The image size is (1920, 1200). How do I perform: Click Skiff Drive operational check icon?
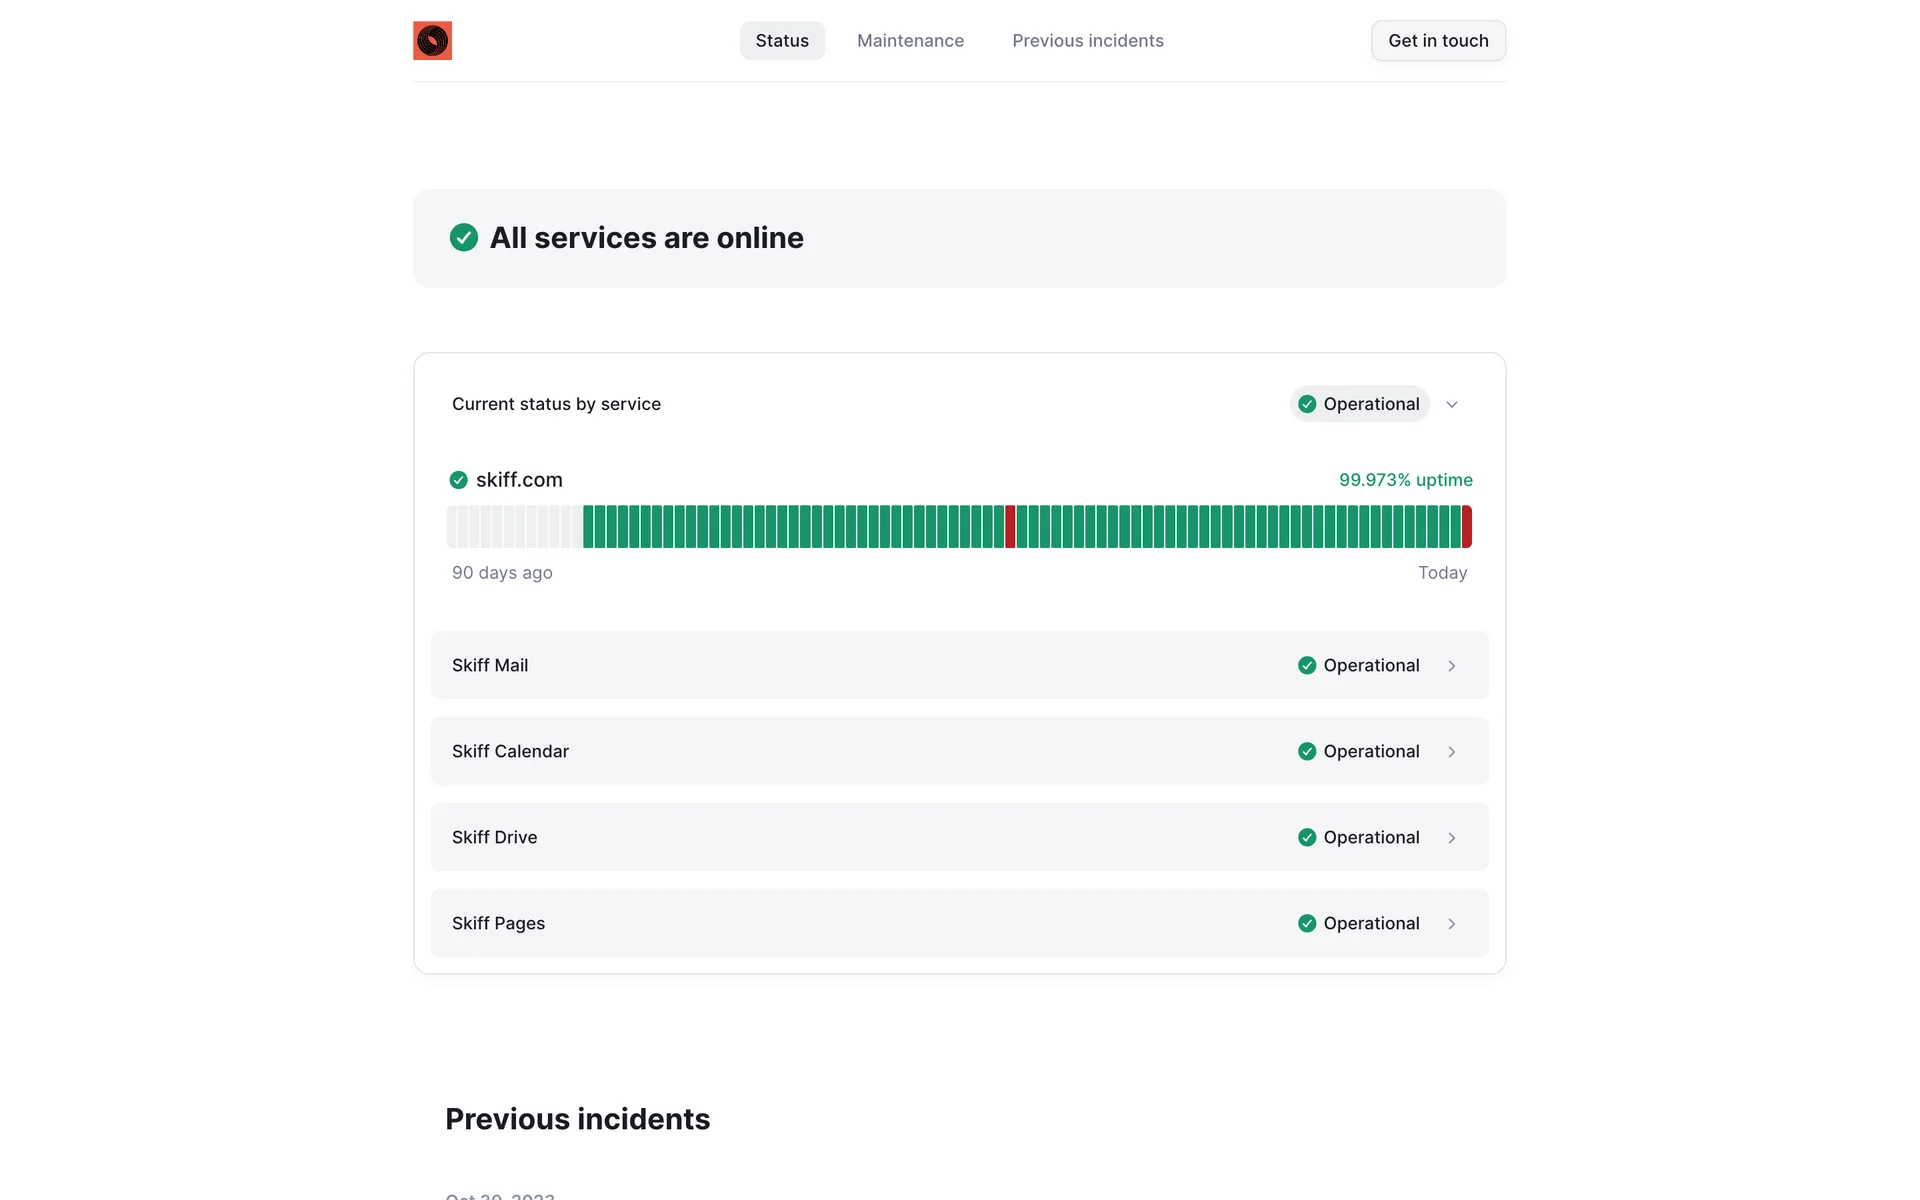1306,838
